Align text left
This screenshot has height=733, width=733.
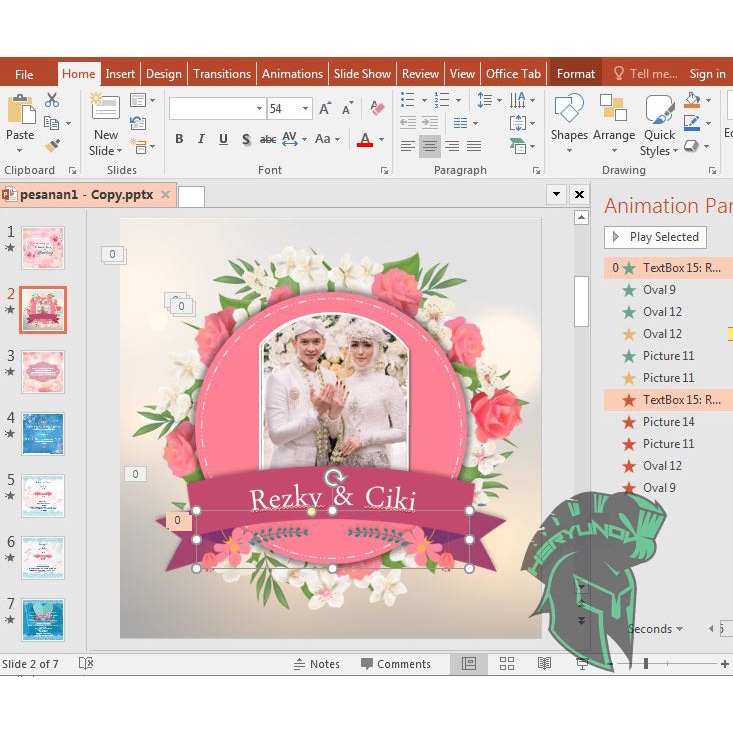(408, 146)
